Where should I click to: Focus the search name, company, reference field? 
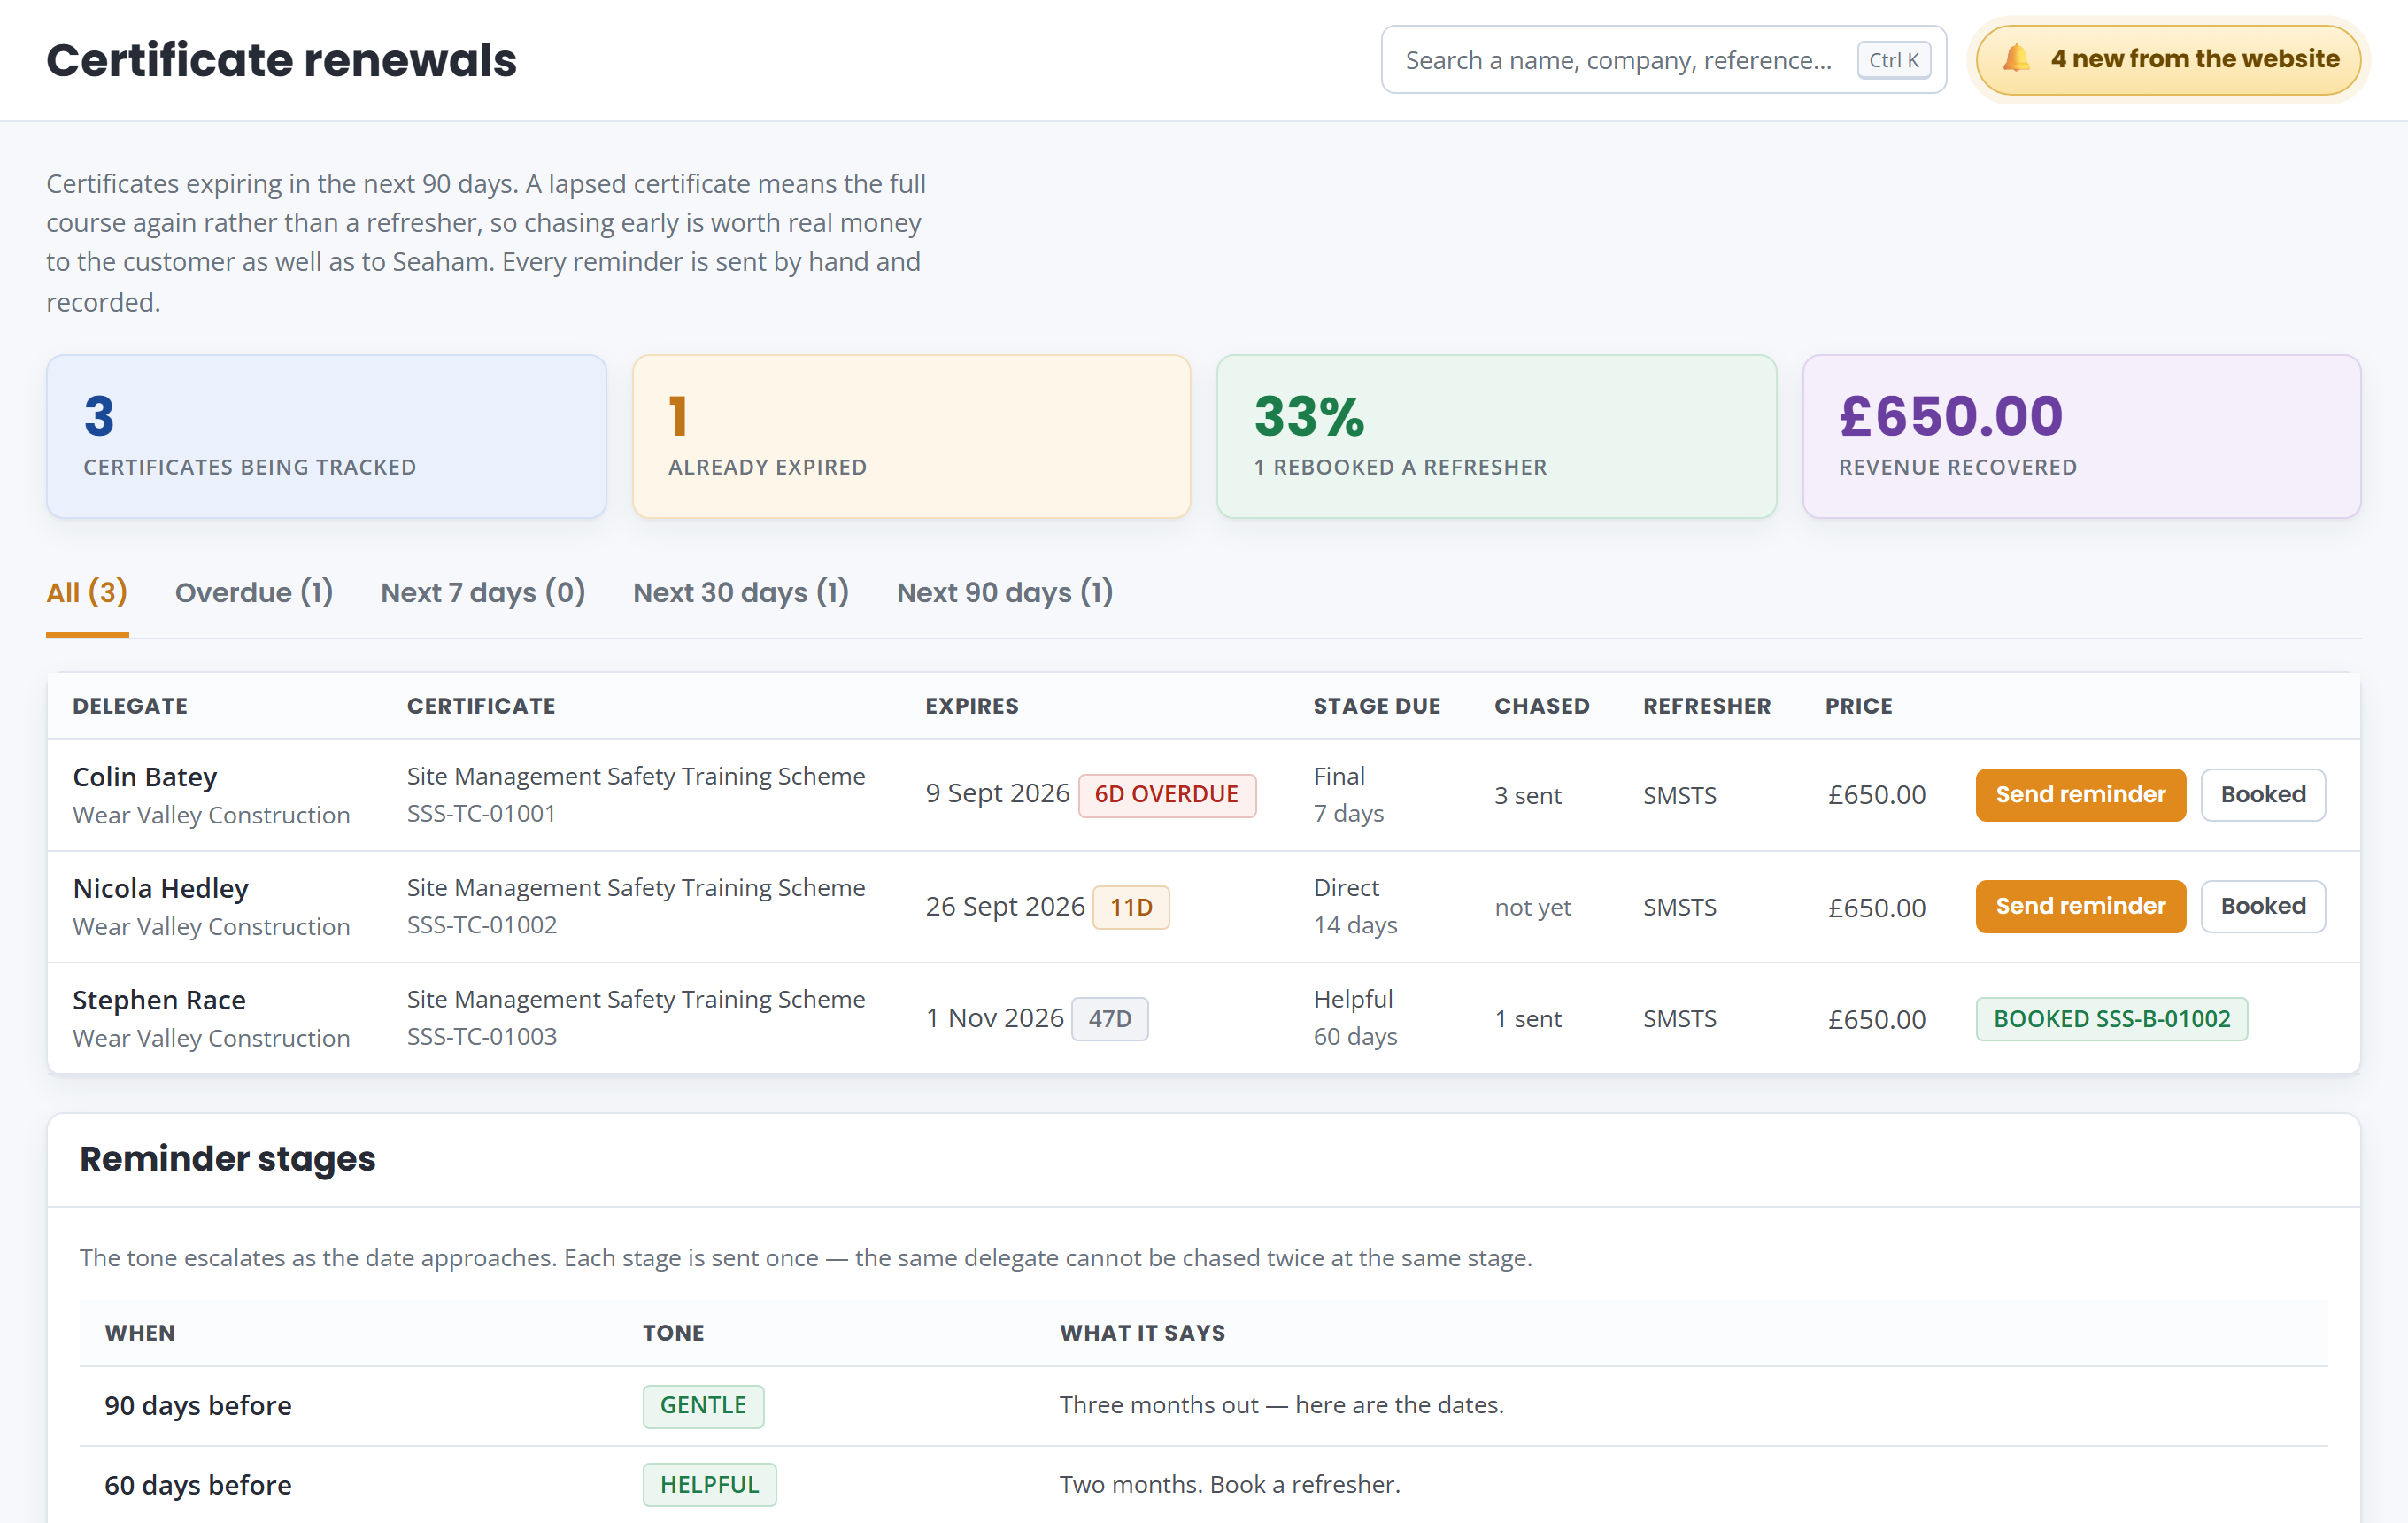[x=1663, y=60]
